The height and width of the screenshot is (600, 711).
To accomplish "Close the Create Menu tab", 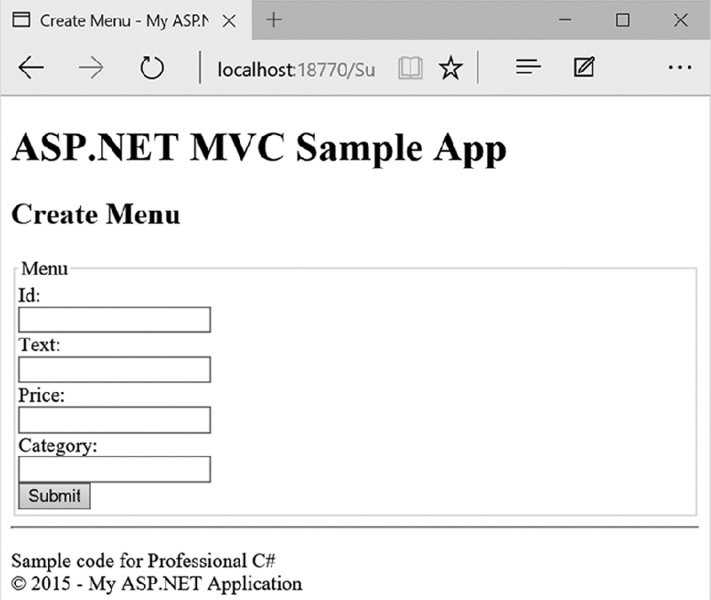I will tap(229, 20).
